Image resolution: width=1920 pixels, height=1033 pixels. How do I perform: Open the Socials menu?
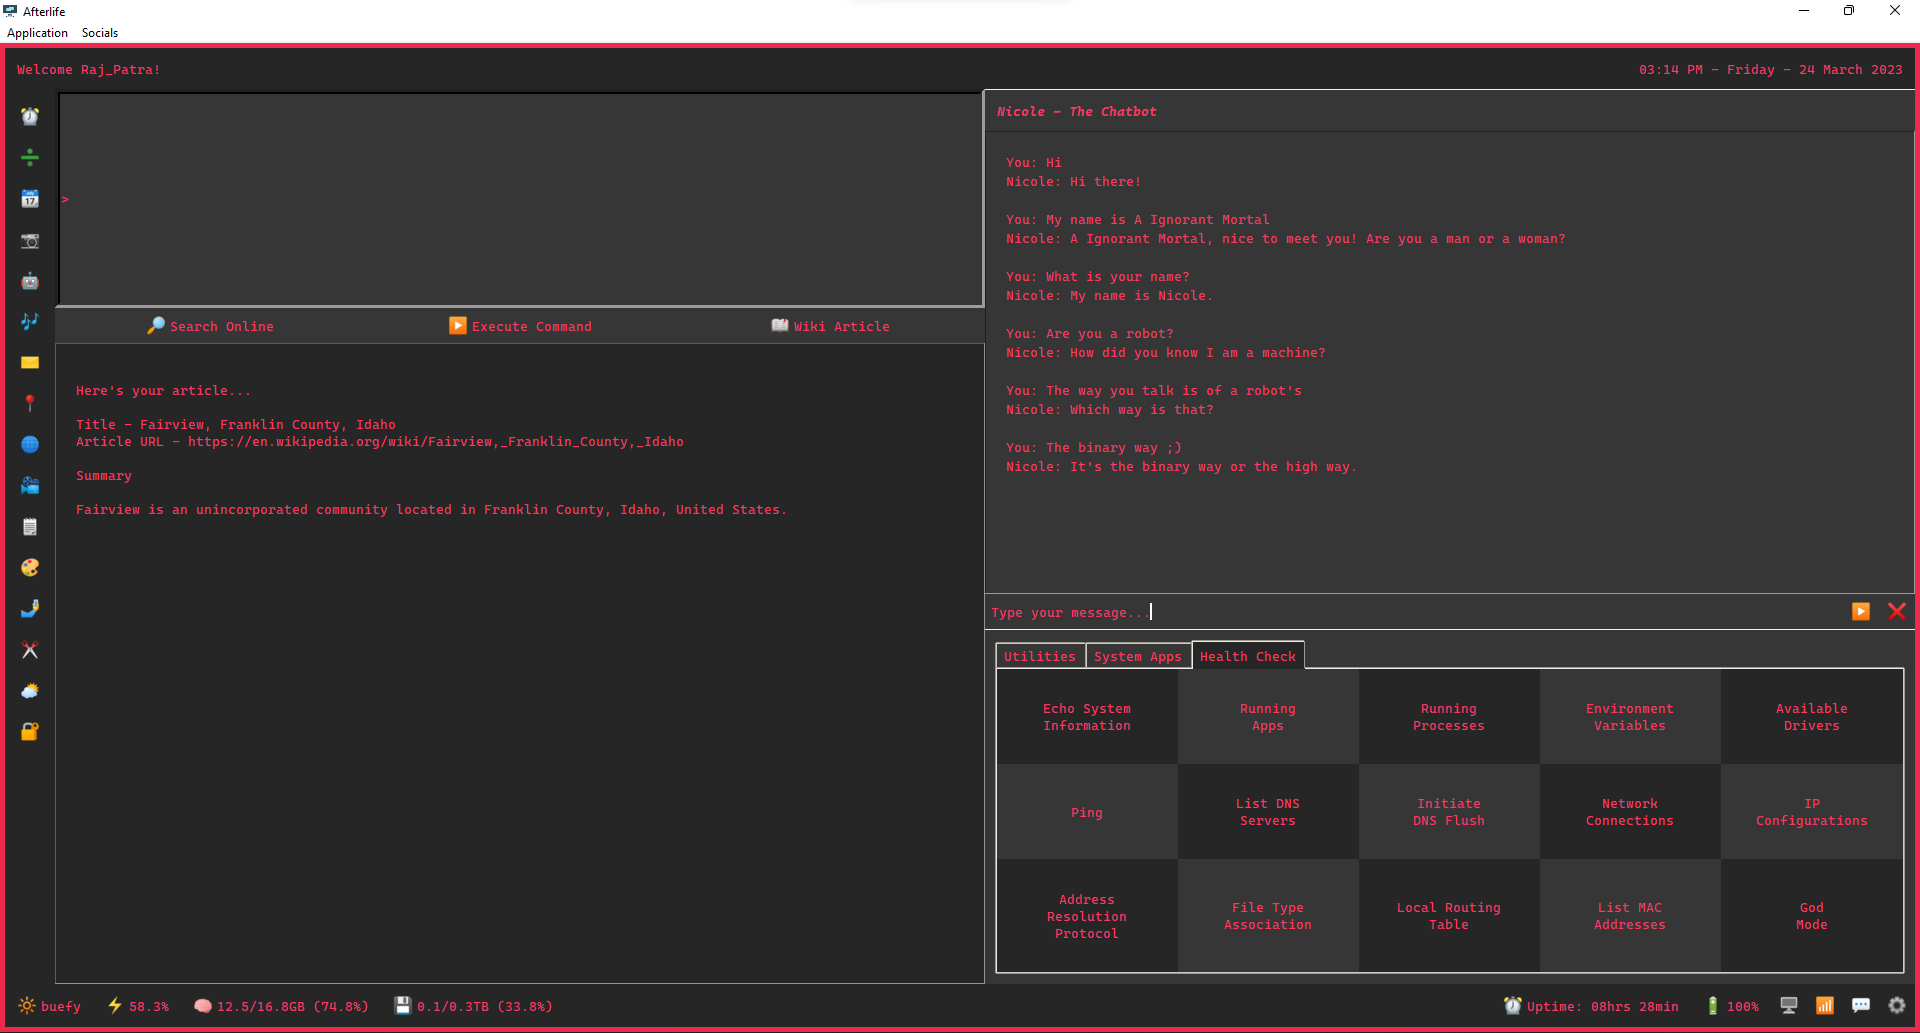pos(100,33)
